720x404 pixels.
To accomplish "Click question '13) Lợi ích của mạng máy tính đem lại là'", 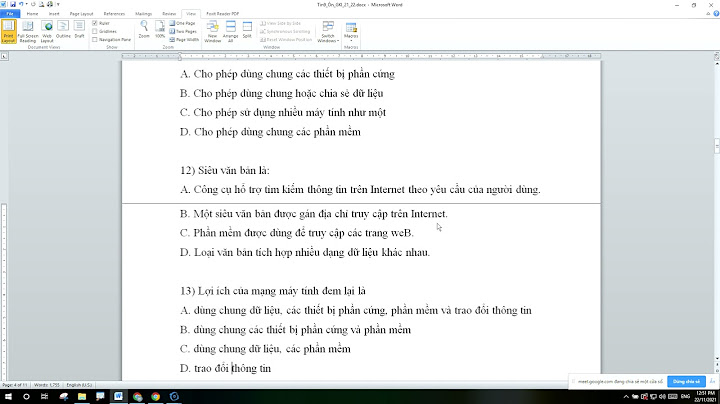I will point(273,291).
